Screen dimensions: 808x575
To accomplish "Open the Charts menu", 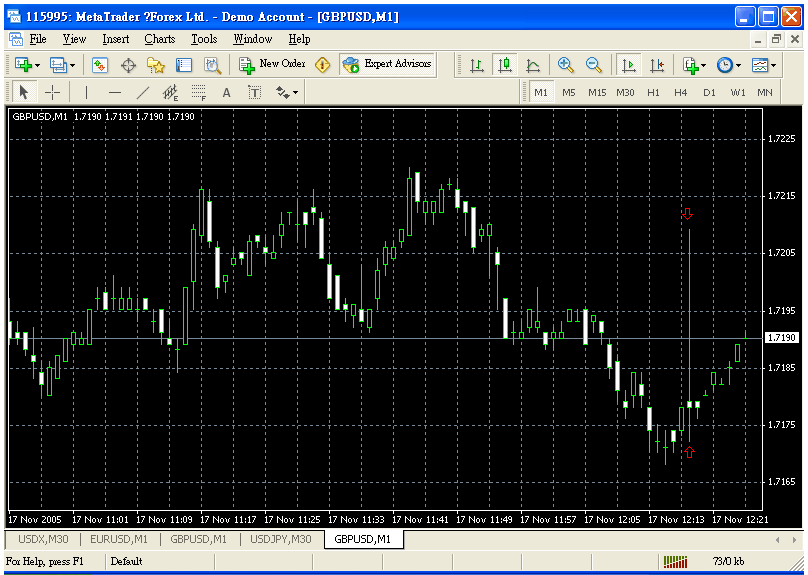I will (160, 39).
